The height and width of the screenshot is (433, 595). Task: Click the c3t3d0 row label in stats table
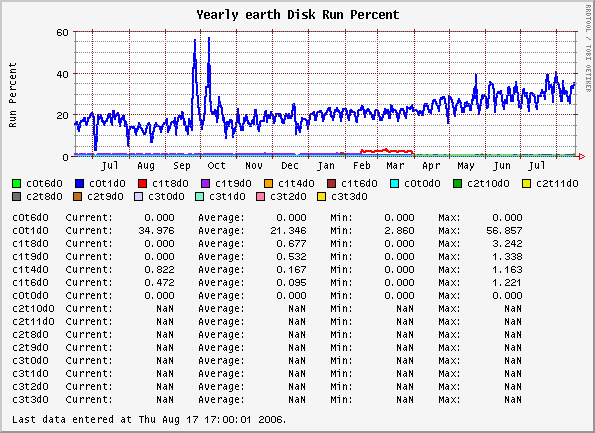tap(31, 399)
